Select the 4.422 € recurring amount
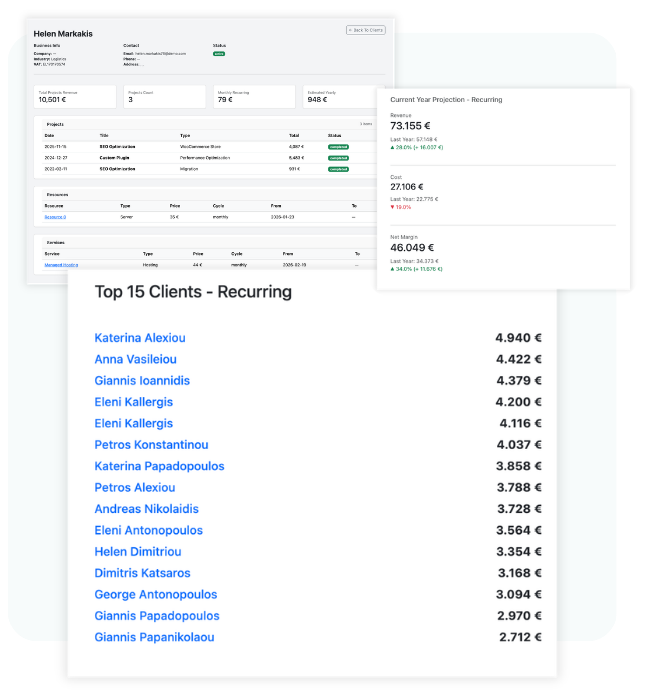This screenshot has height=700, width=650. pyautogui.click(x=519, y=359)
